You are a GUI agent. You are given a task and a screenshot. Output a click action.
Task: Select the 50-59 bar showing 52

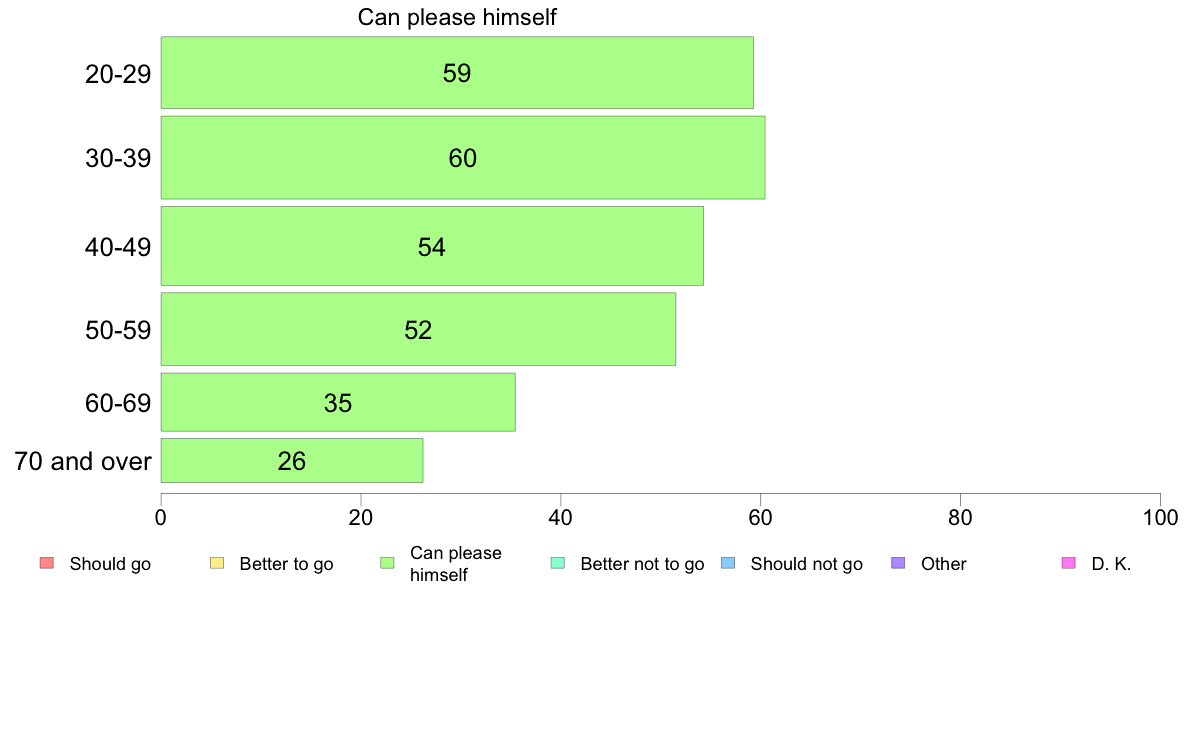pyautogui.click(x=418, y=330)
